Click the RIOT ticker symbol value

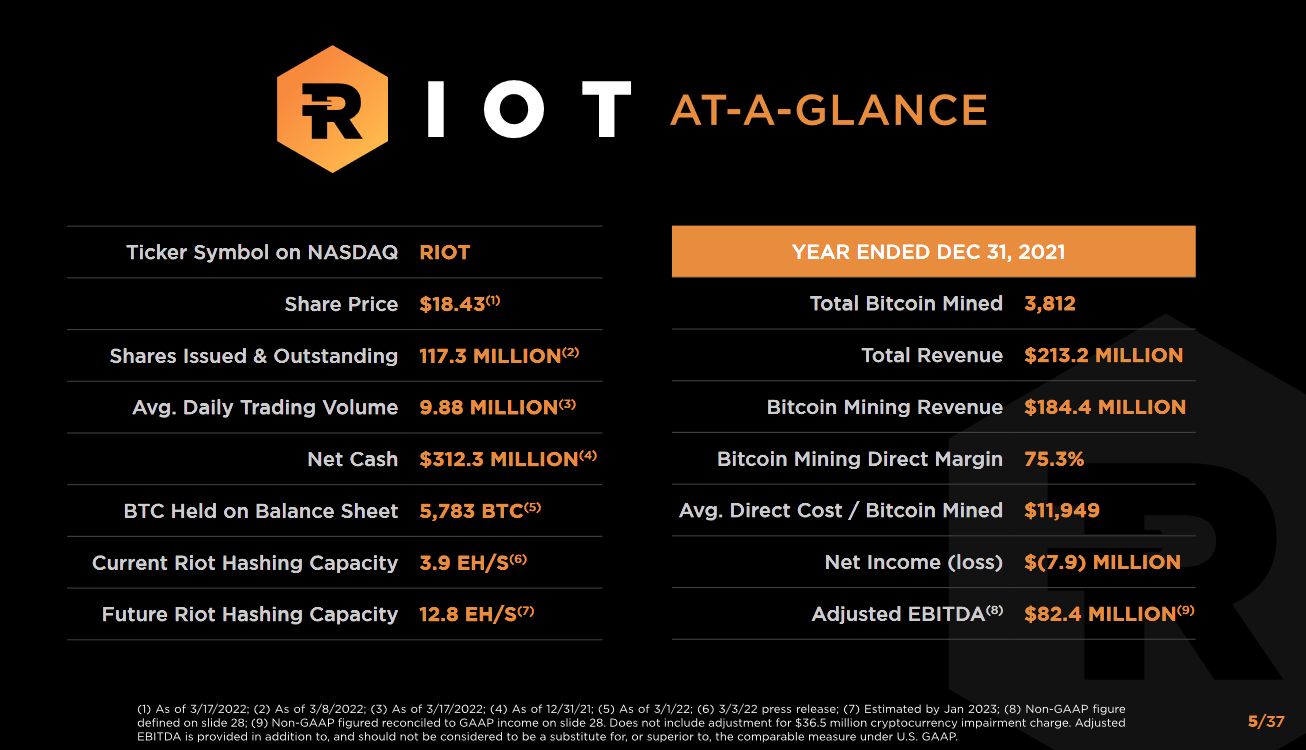pos(444,252)
